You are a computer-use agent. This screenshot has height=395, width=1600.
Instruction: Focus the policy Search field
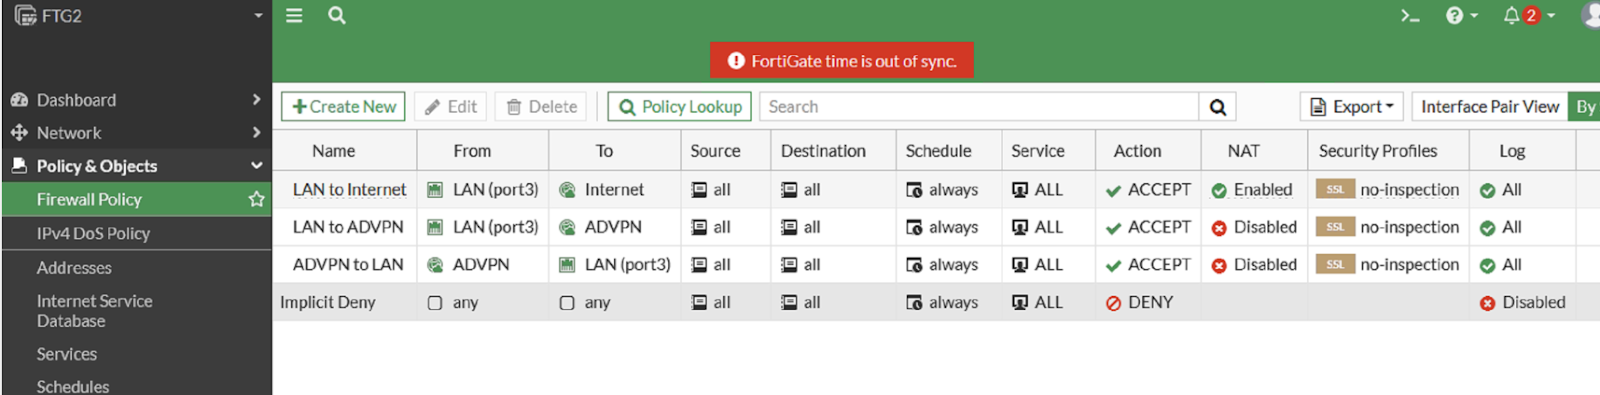tap(979, 107)
